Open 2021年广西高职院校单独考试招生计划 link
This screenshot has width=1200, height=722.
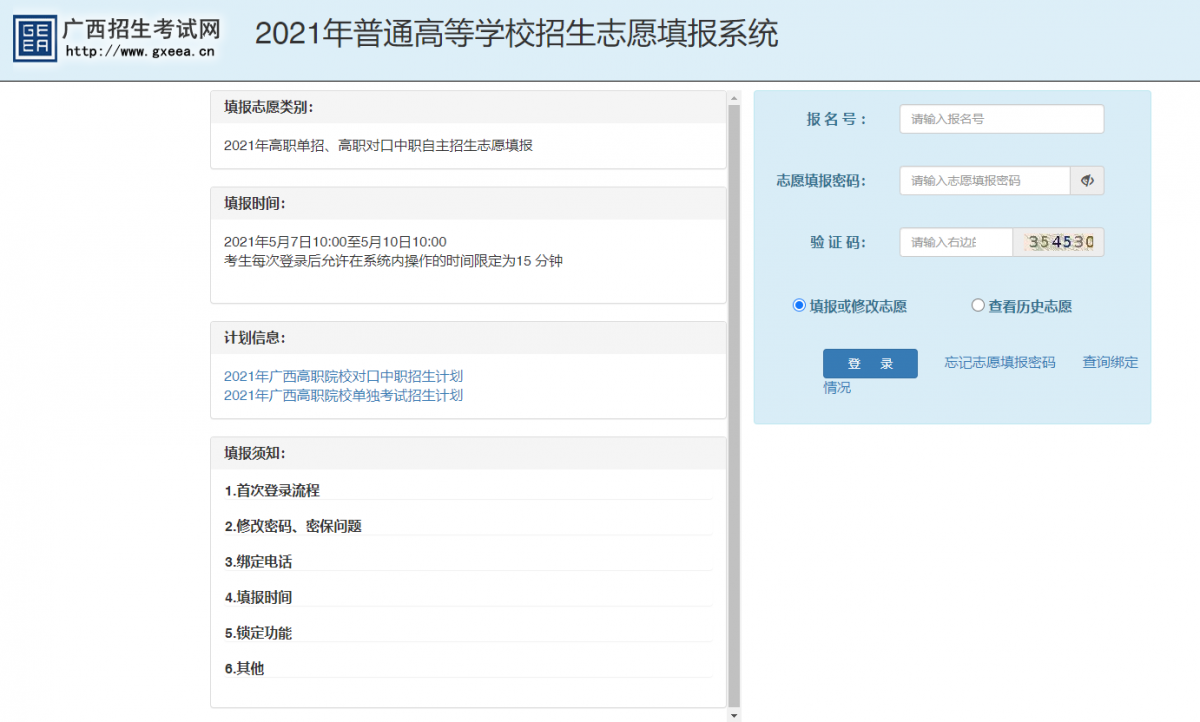click(x=343, y=395)
